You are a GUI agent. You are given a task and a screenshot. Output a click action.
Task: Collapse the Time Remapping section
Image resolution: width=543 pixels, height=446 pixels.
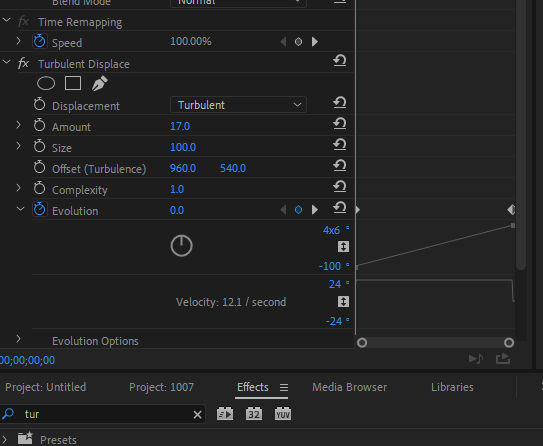(6, 20)
